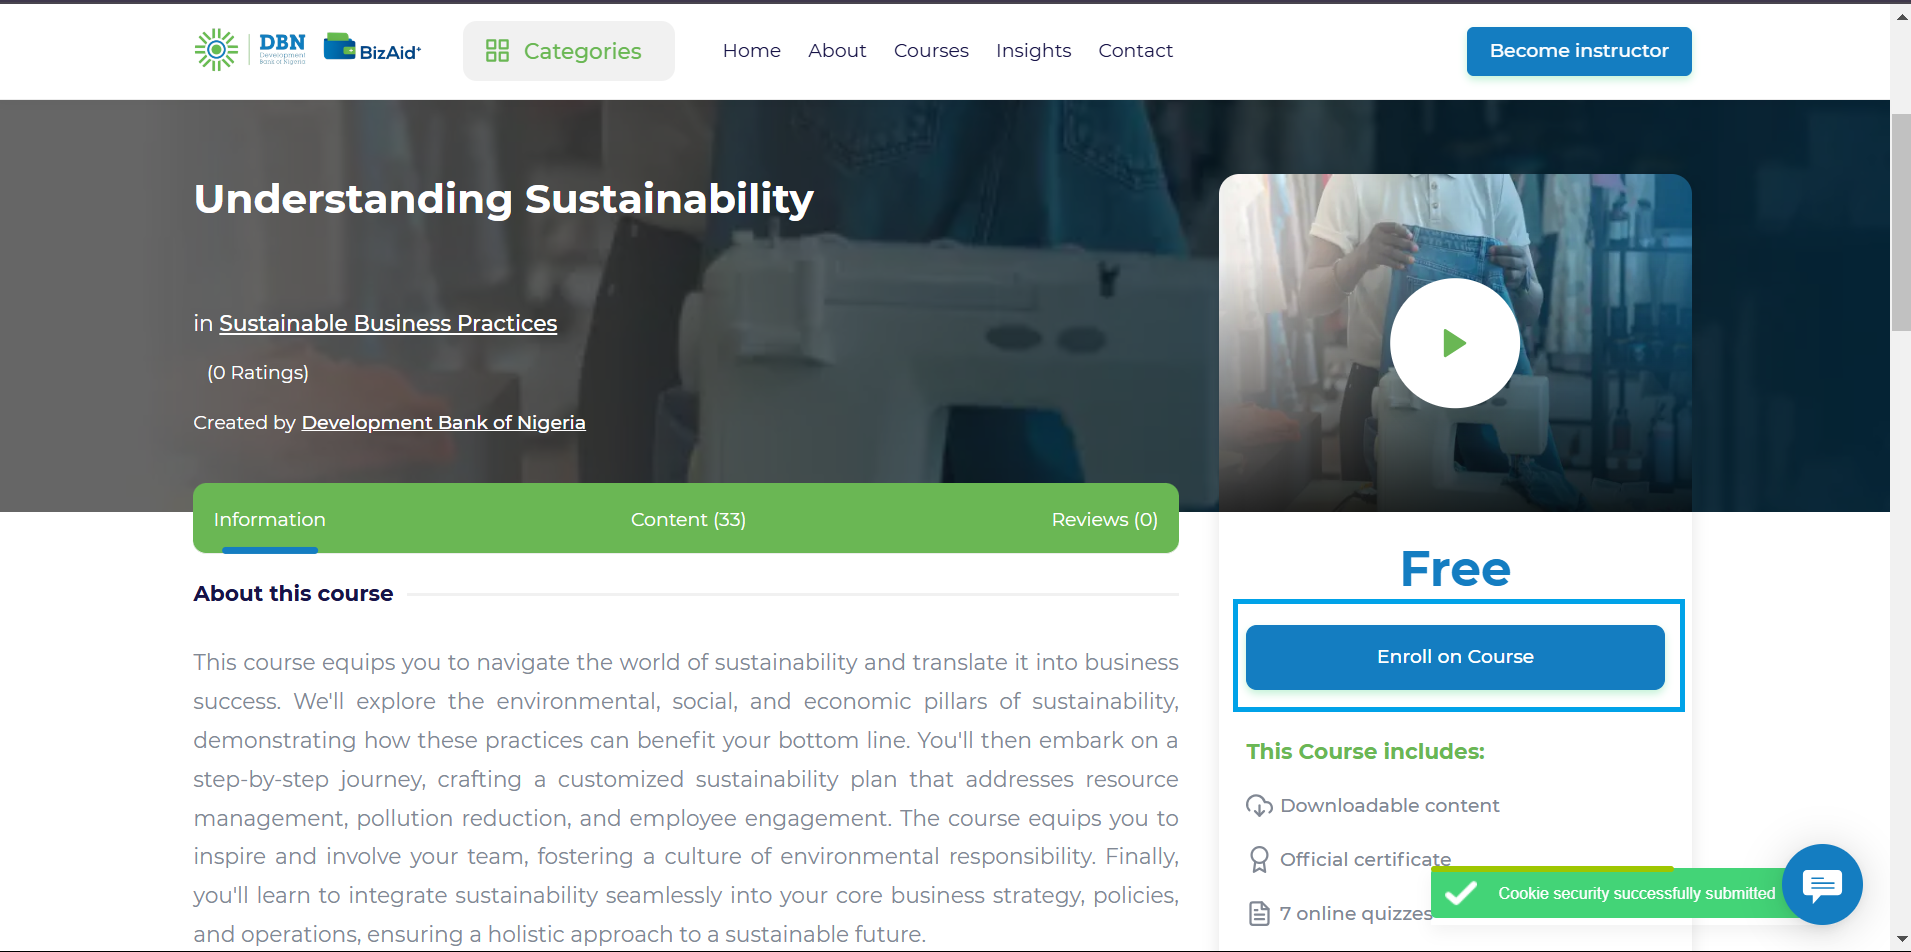Expand the Categories dropdown menu
1911x952 pixels.
(x=569, y=51)
